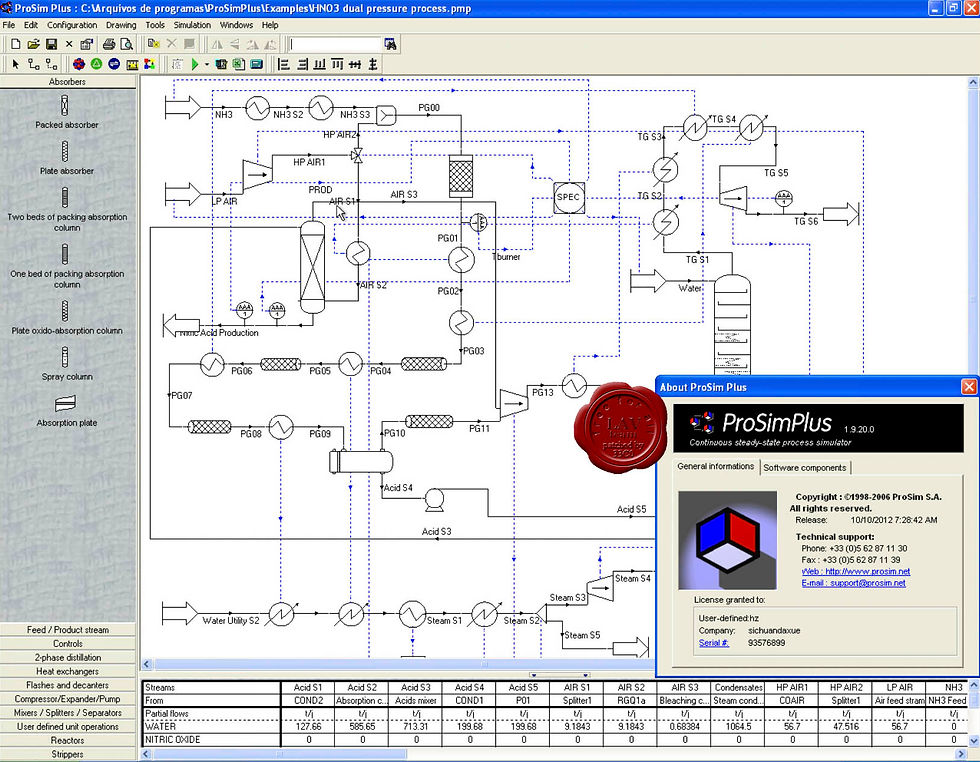Open an existing file from toolbar
Screen dimensions: 980x762
(33, 44)
